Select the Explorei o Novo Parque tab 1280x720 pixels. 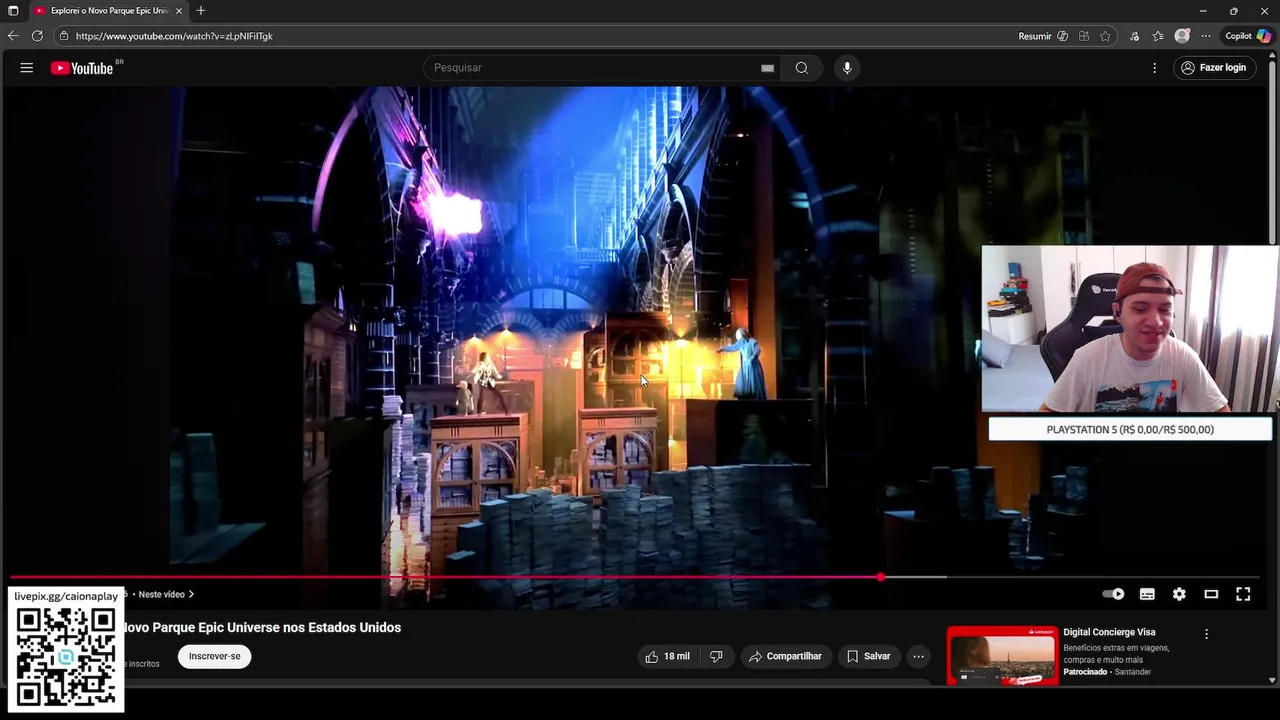click(109, 11)
